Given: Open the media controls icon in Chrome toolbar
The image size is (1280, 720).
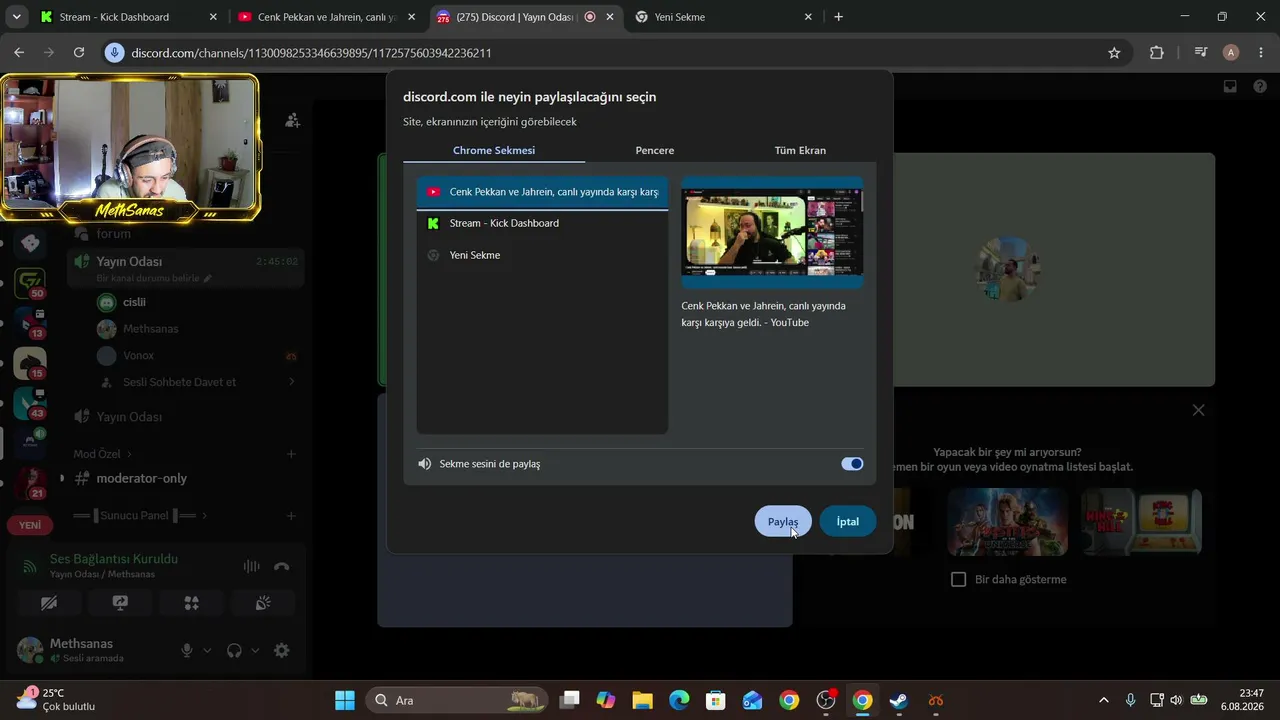Looking at the screenshot, I should 1201,53.
